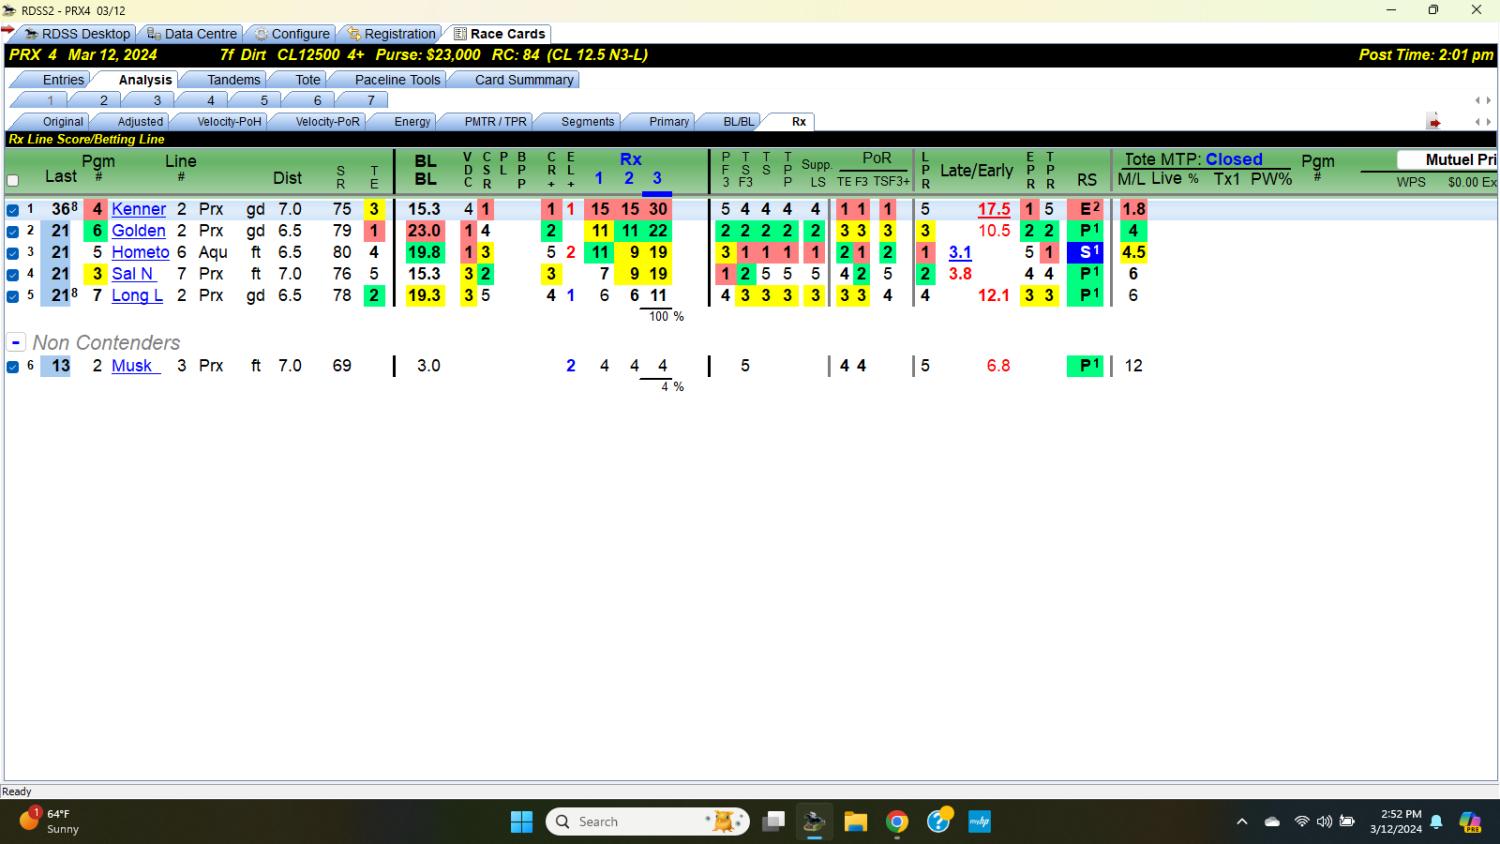Image resolution: width=1500 pixels, height=844 pixels.
Task: Open the Data Centre tab
Action: [x=191, y=33]
